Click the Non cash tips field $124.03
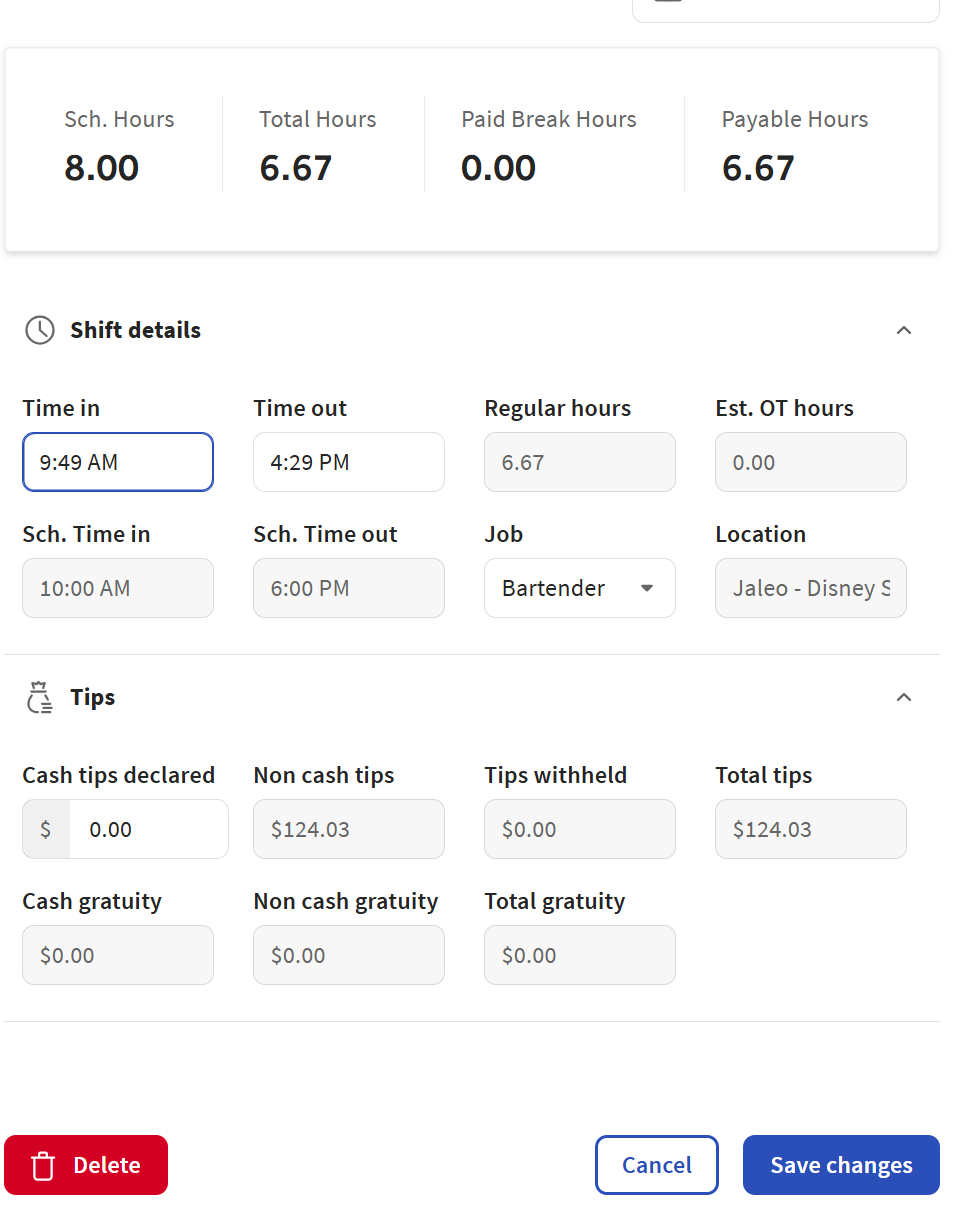This screenshot has width=970, height=1220. click(349, 829)
